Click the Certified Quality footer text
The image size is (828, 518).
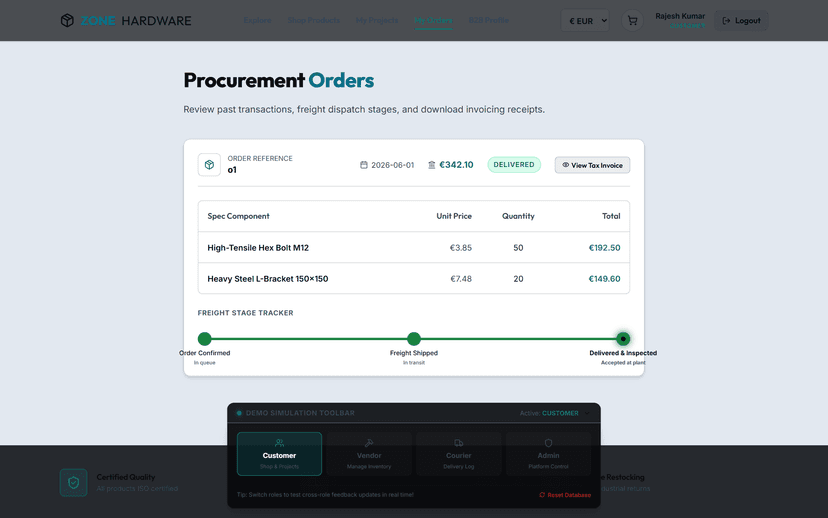point(126,477)
